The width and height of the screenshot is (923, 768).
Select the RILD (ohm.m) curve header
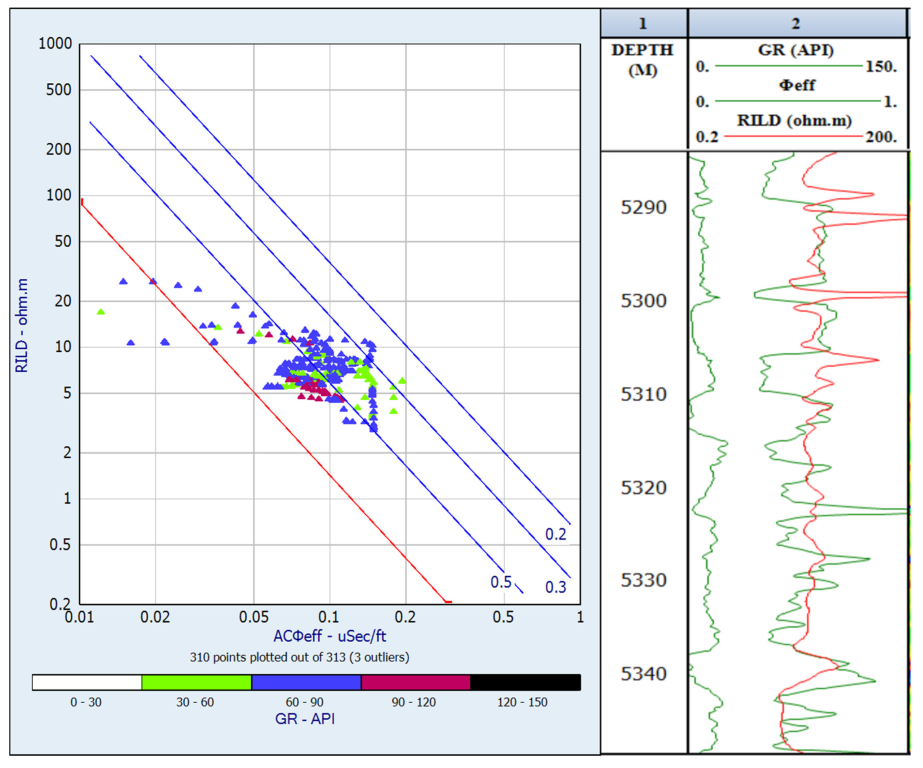pyautogui.click(x=797, y=122)
